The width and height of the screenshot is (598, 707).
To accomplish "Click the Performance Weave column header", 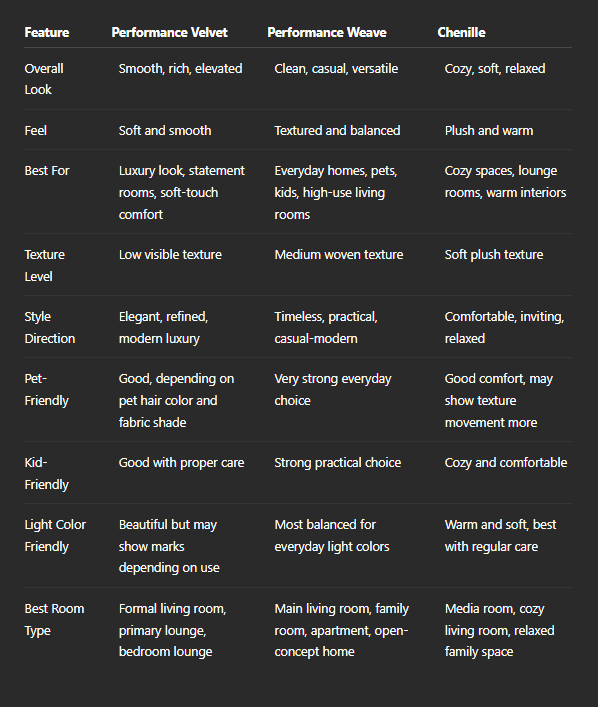I will [x=327, y=32].
